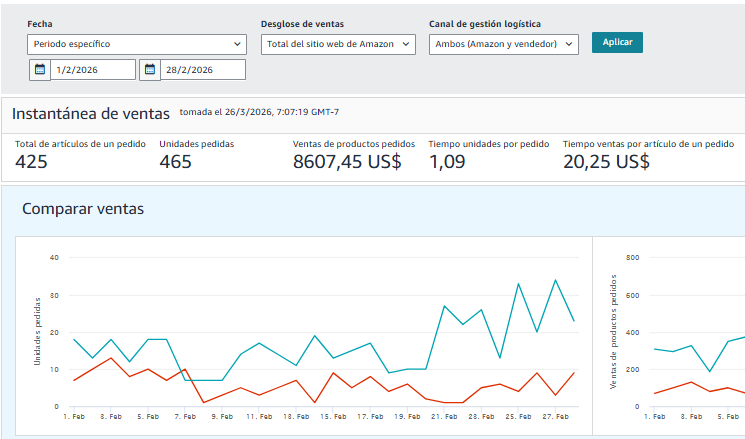
Task: Select the 425 total order items value
Action: [32, 162]
